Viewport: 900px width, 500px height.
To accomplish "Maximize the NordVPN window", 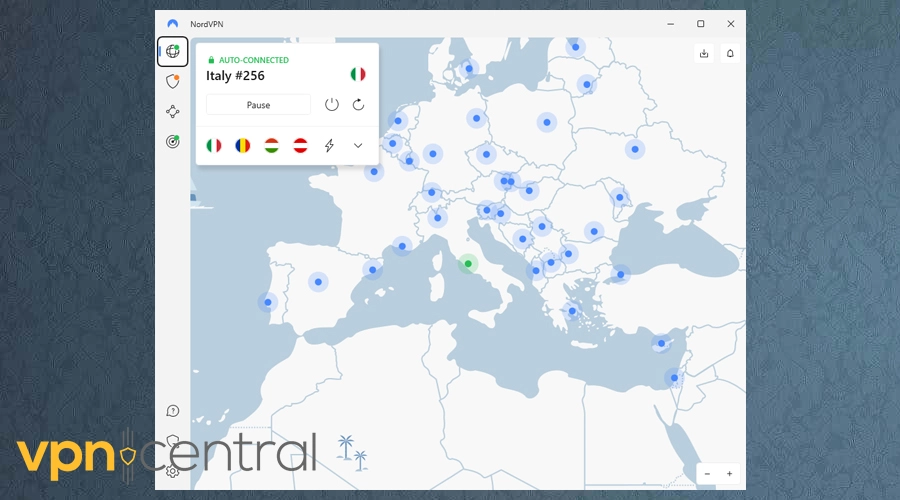I will click(x=701, y=24).
